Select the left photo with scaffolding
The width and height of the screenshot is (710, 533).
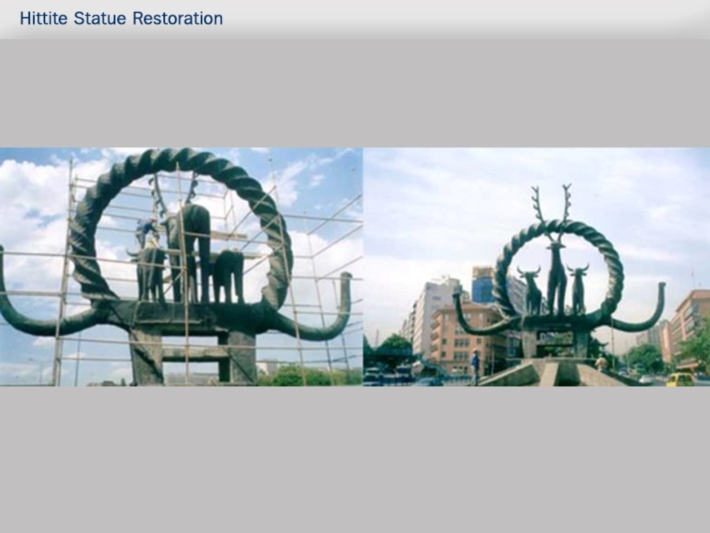181,267
